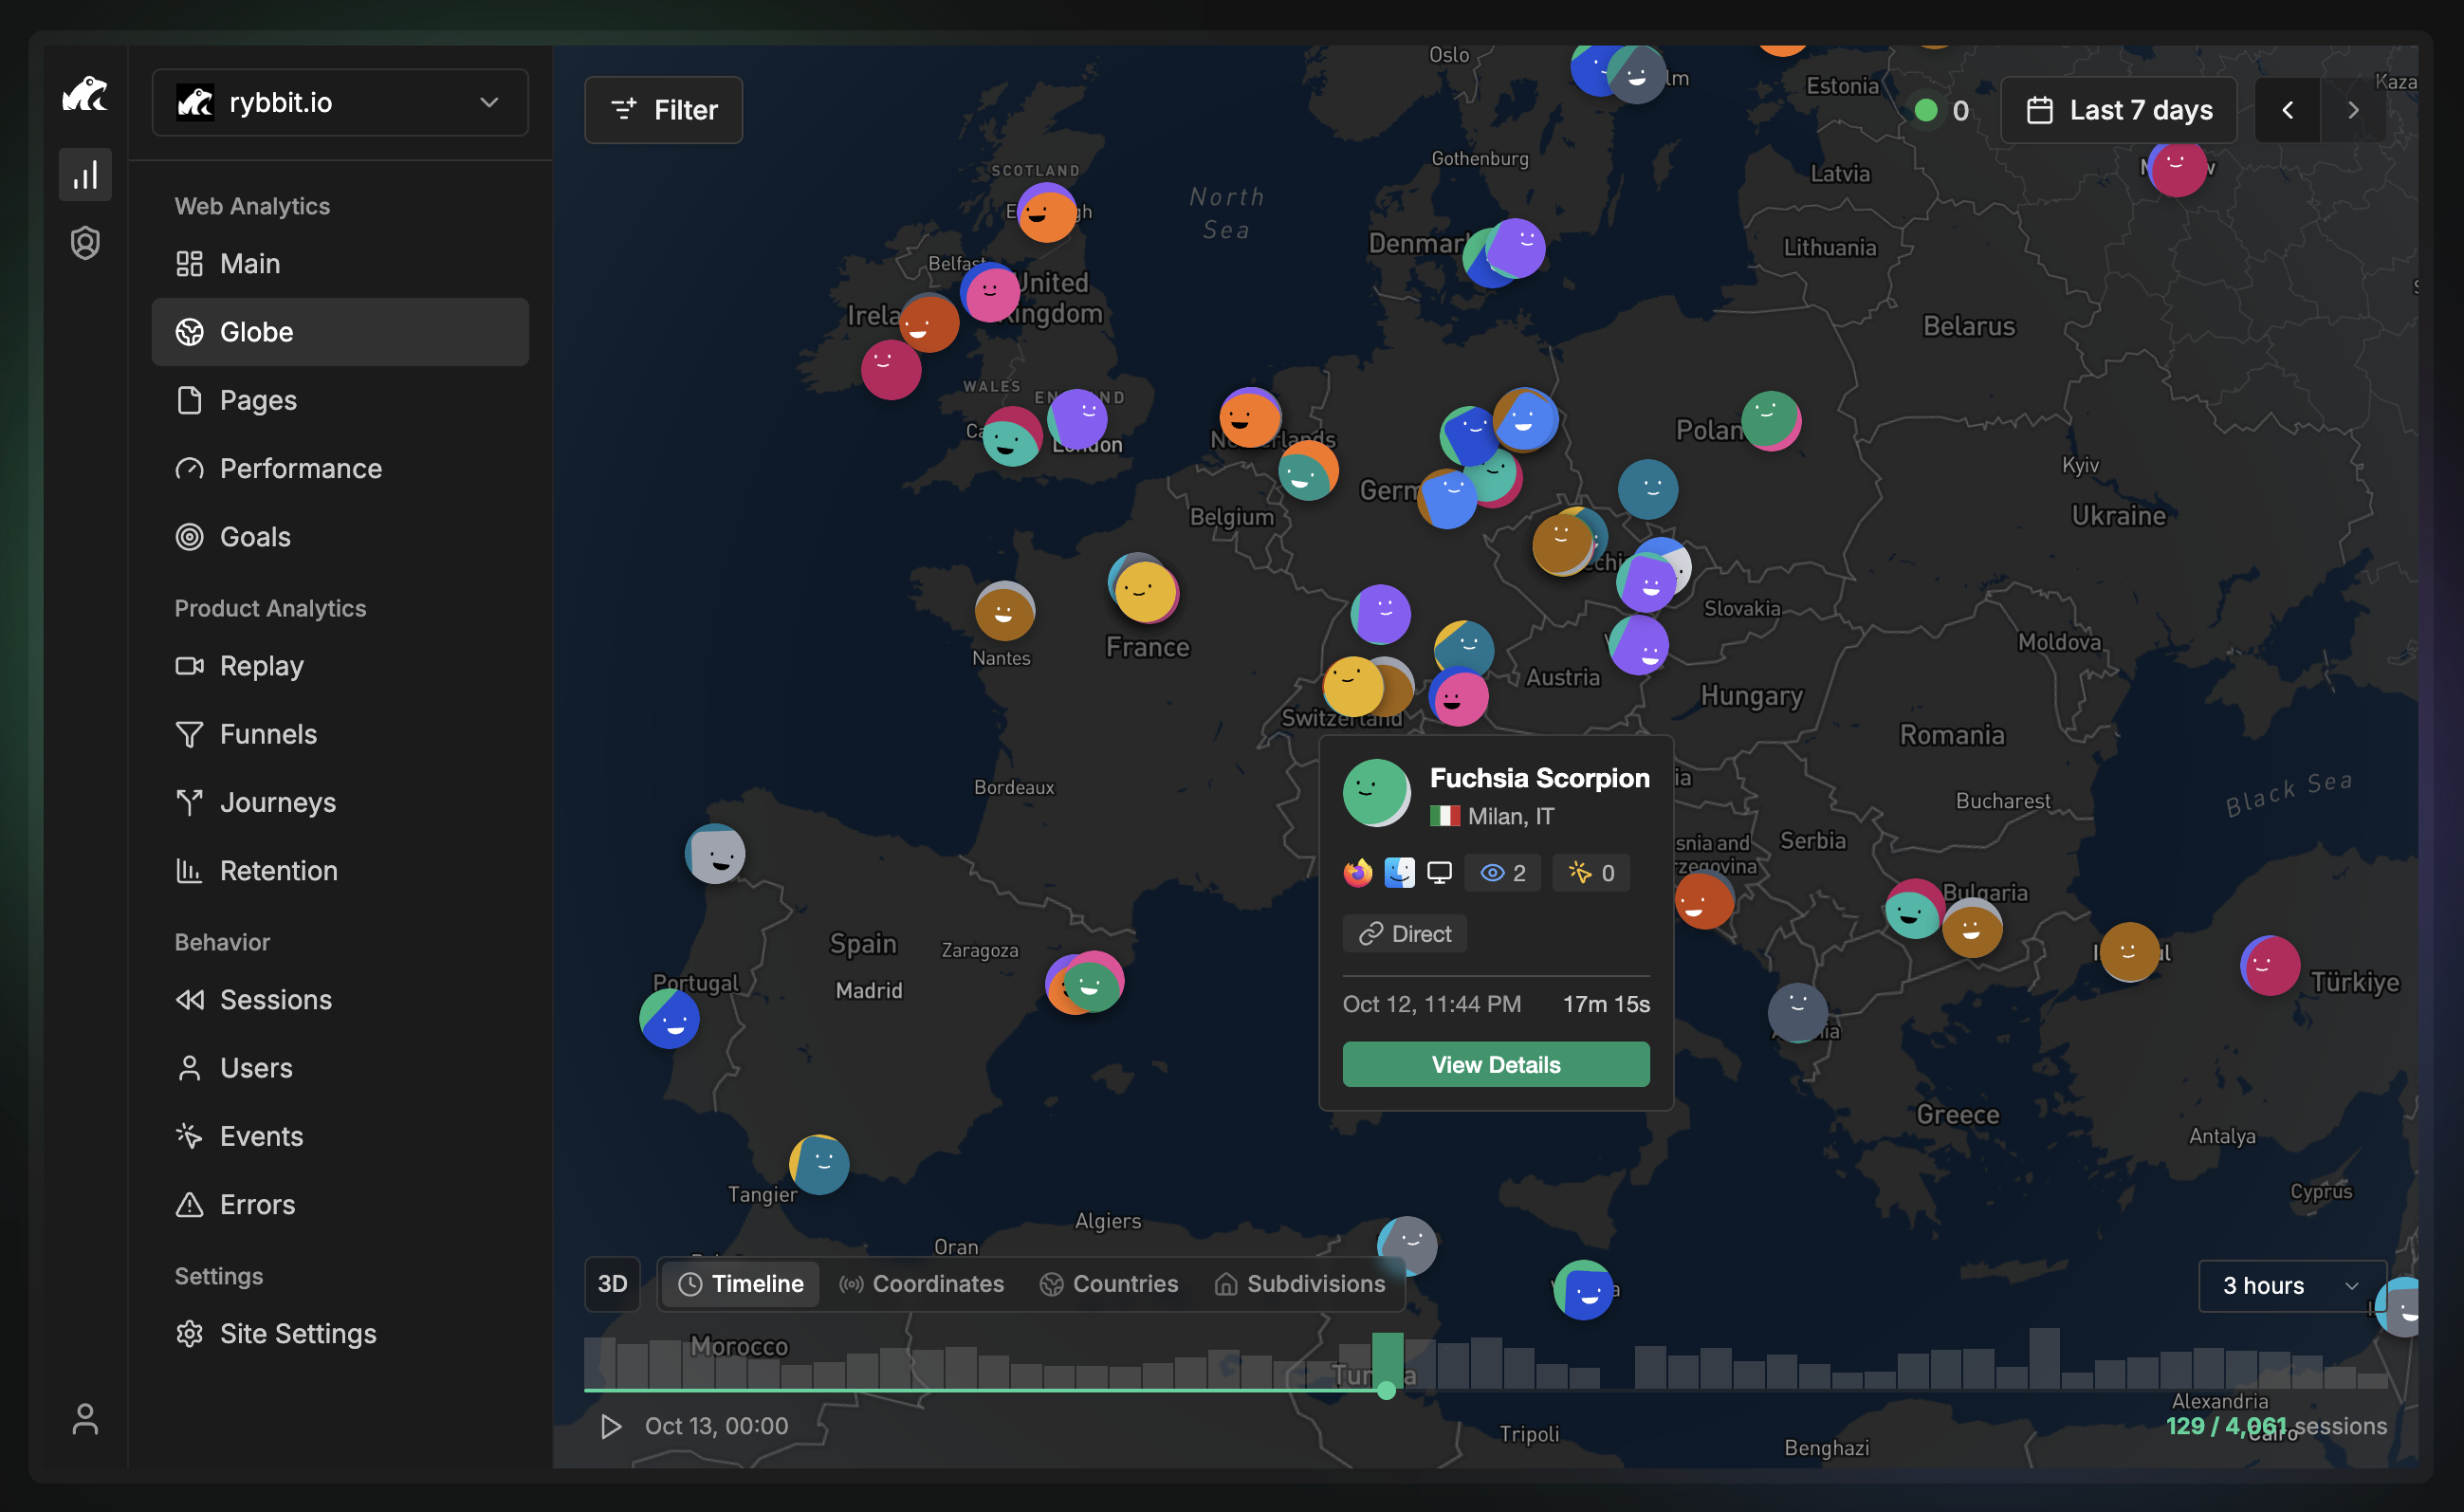Click the brown avatar marker near Nantes

click(1004, 612)
